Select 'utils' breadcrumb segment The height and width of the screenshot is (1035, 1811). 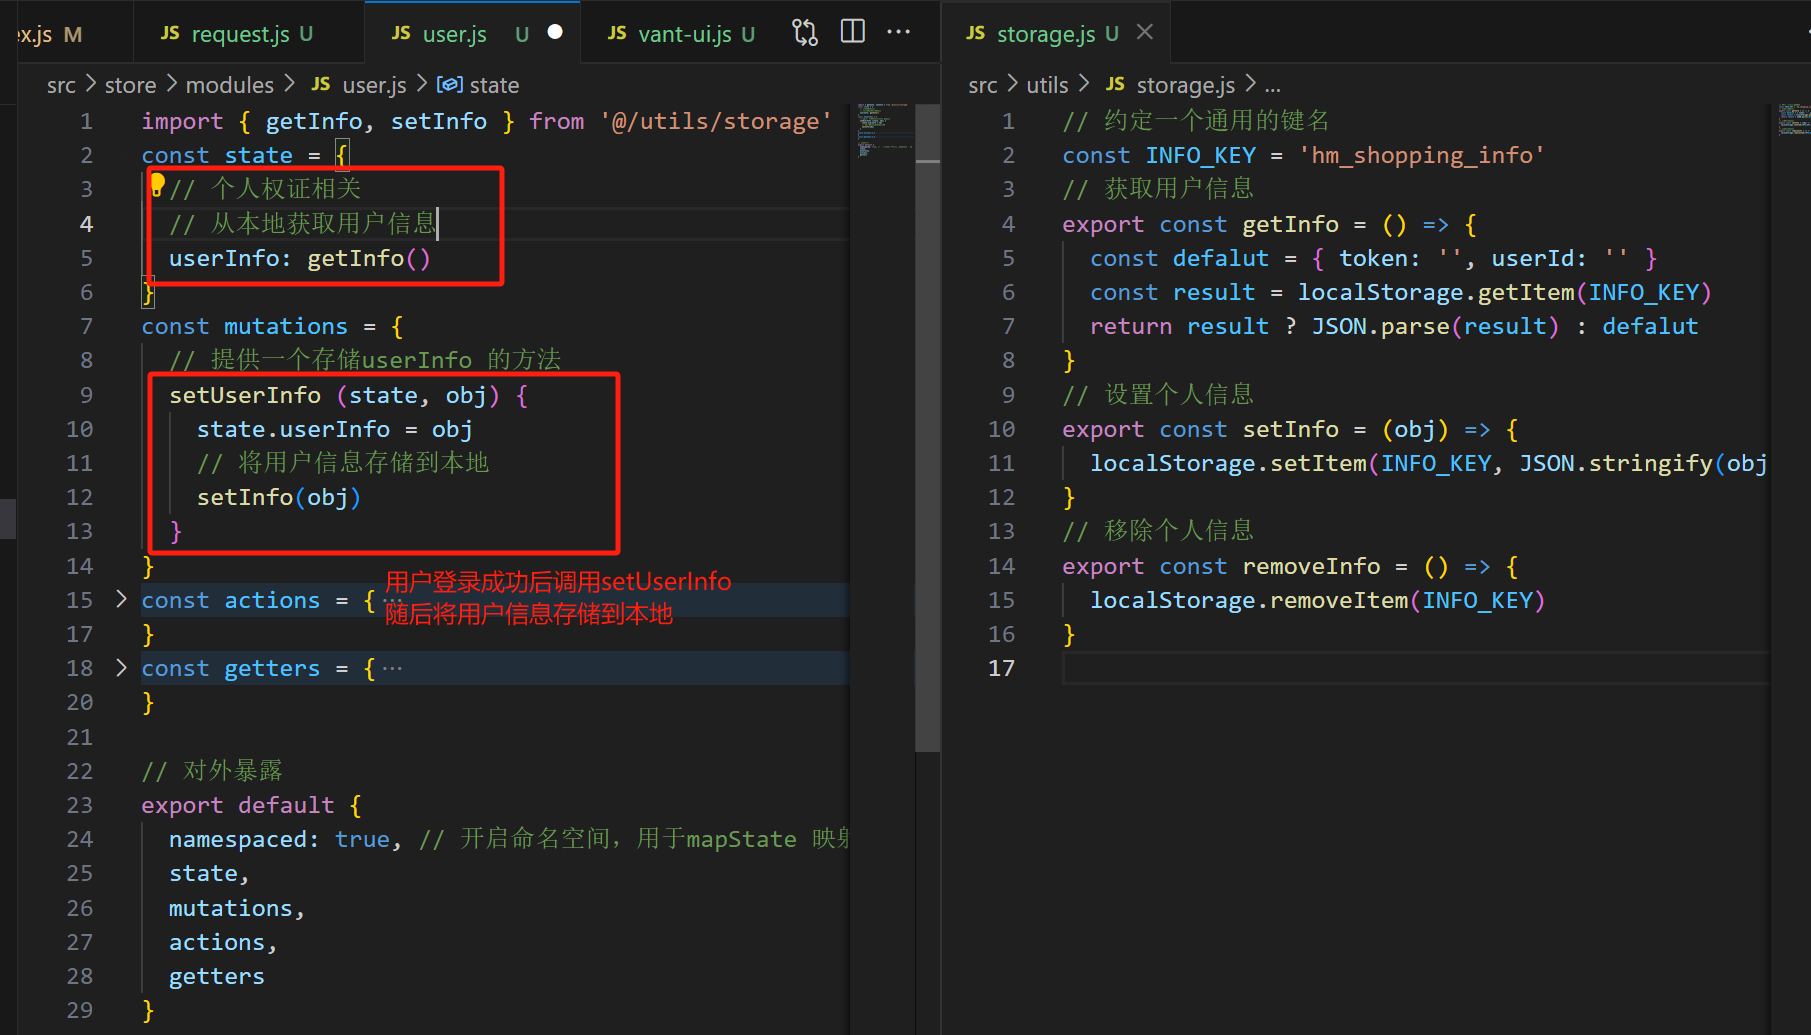(1047, 85)
